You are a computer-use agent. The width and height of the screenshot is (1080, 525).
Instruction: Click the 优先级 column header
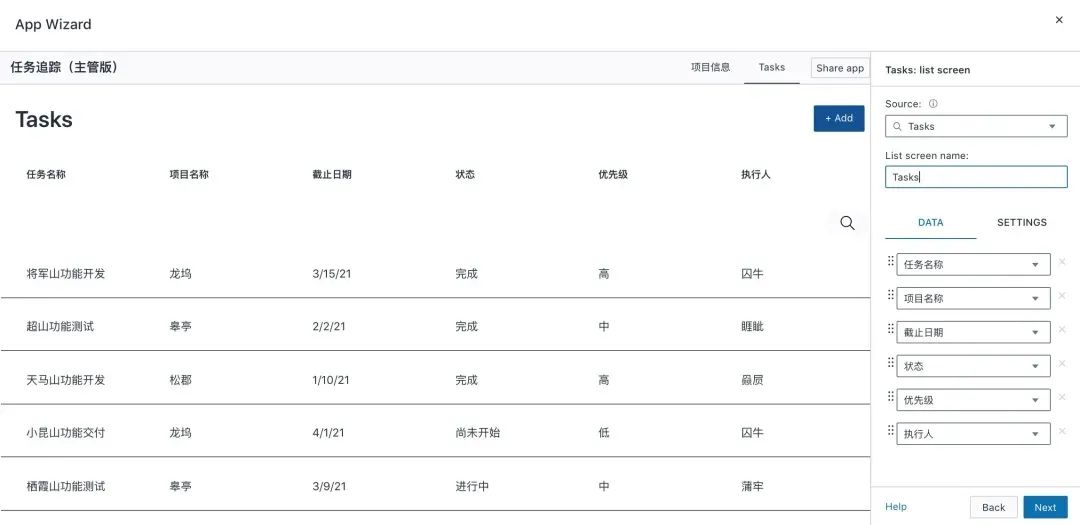[x=613, y=174]
